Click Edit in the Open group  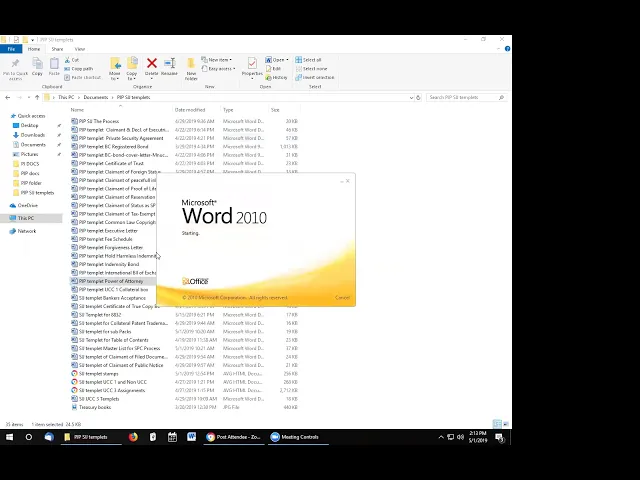273,69
